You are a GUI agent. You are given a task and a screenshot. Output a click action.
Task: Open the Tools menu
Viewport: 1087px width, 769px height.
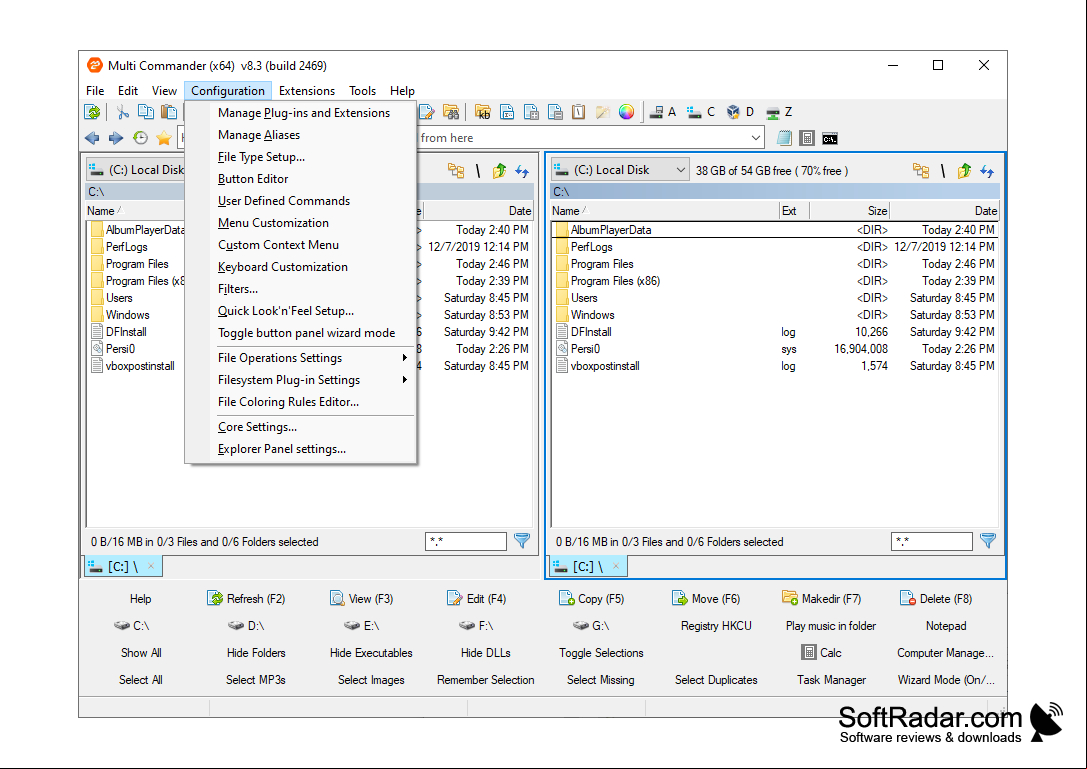(363, 91)
